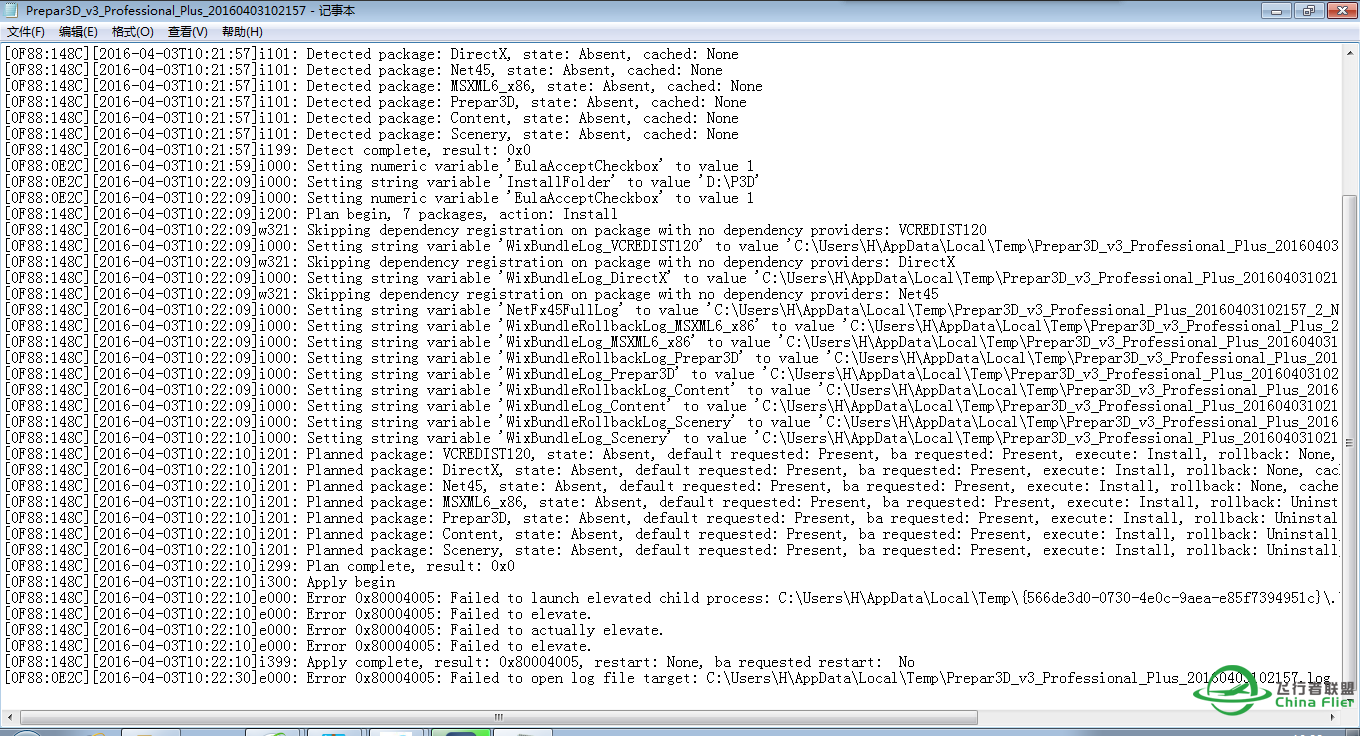
Task: Click the 'Failed to actually elevate.' error line
Action: coord(334,630)
